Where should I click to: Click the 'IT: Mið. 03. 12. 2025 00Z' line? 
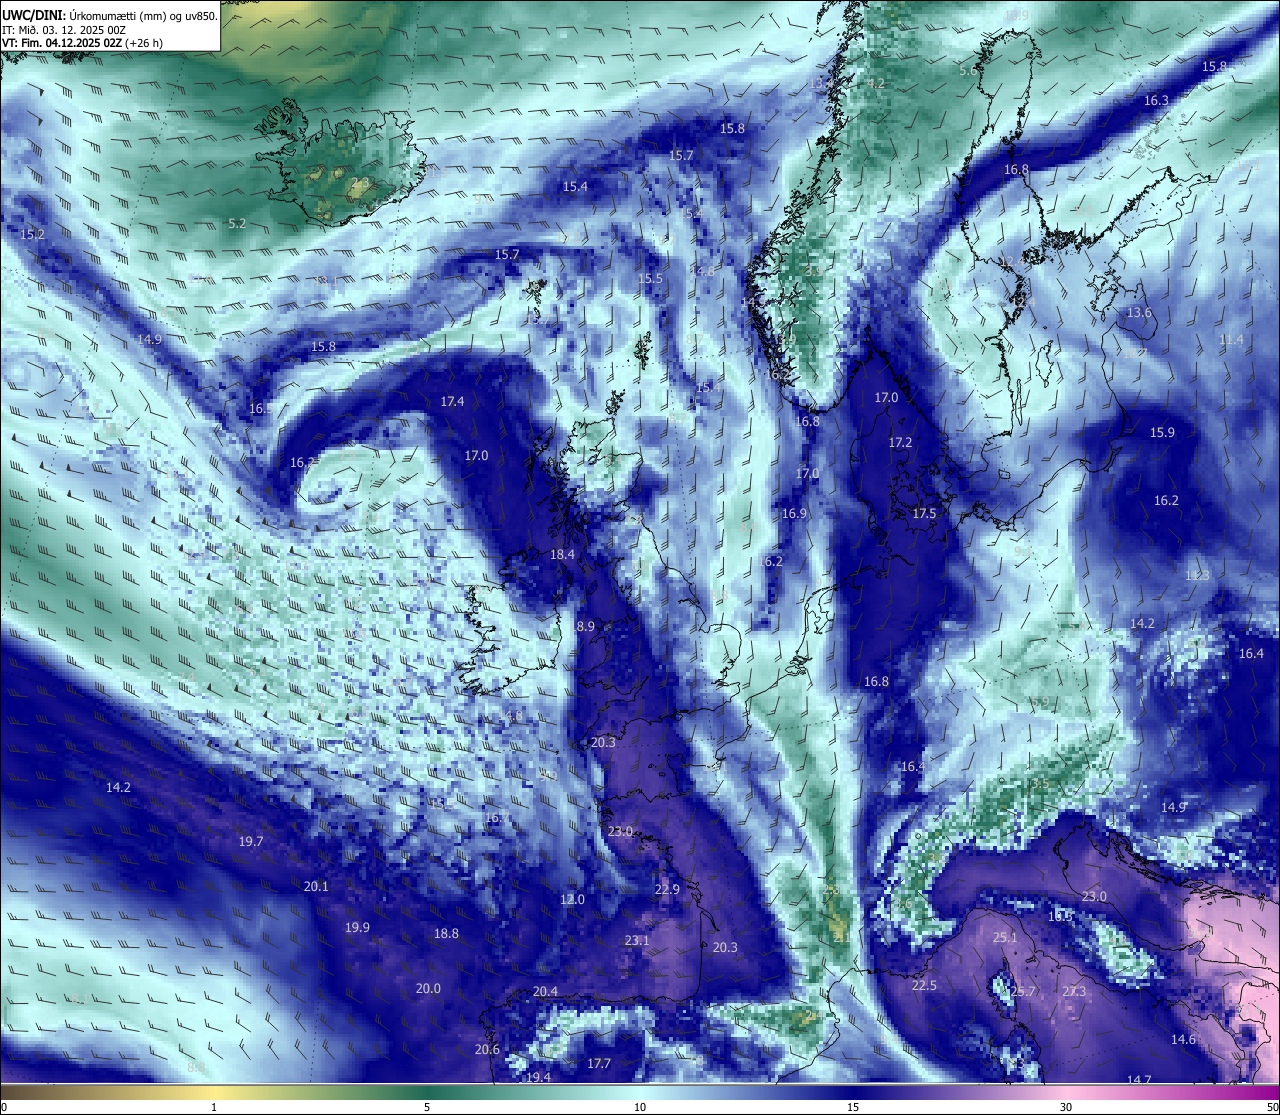click(x=64, y=30)
